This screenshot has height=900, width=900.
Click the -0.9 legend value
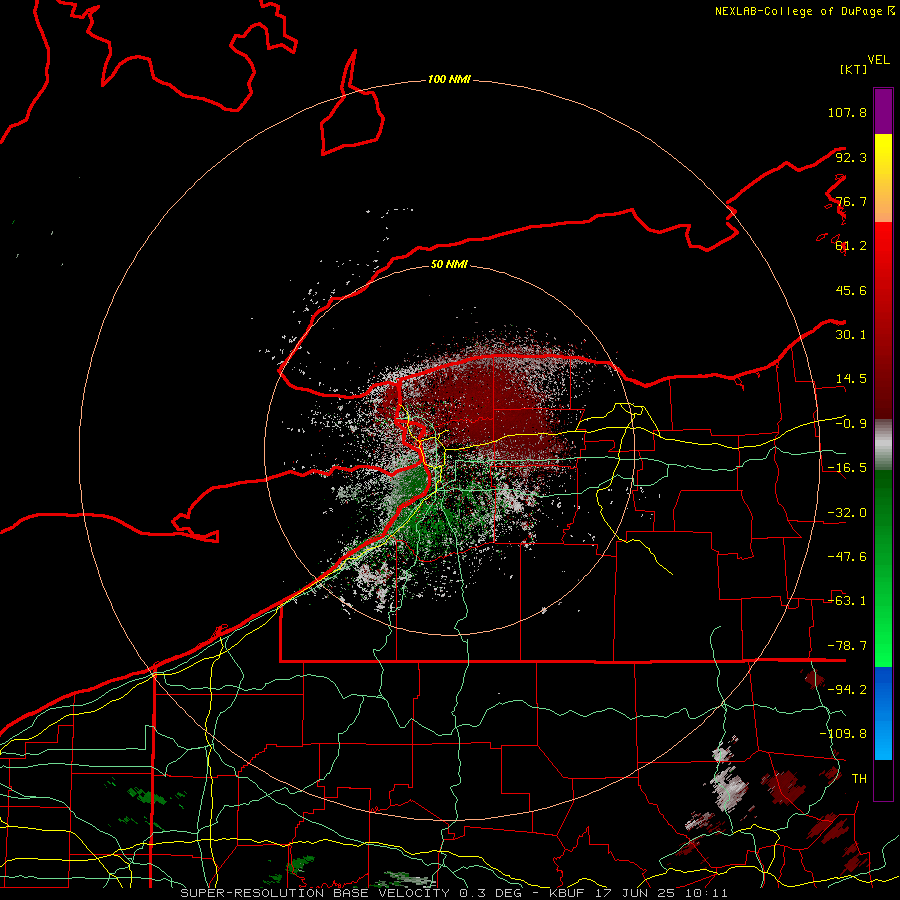tap(851, 424)
